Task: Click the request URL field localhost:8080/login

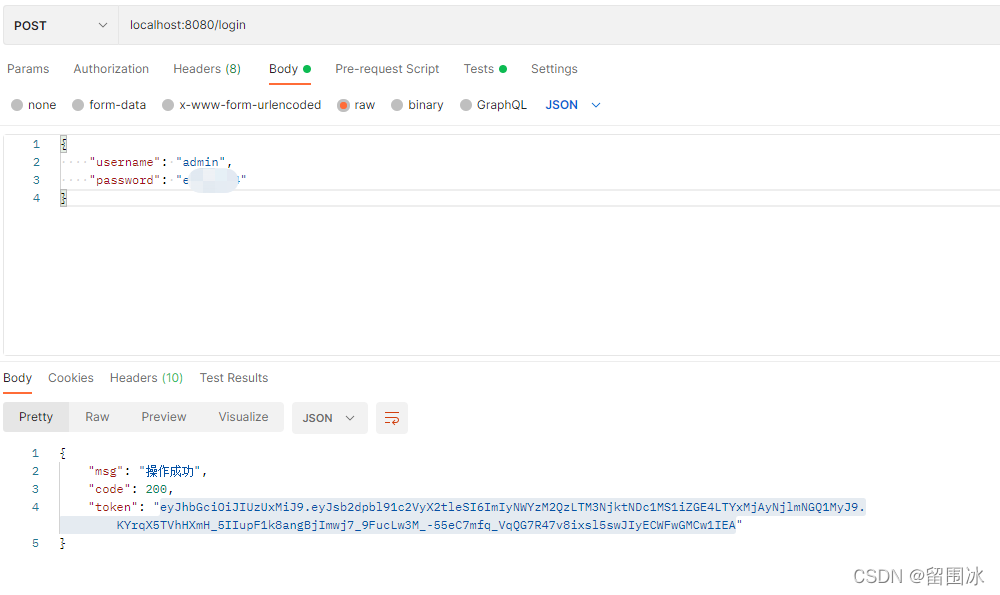Action: [x=559, y=26]
